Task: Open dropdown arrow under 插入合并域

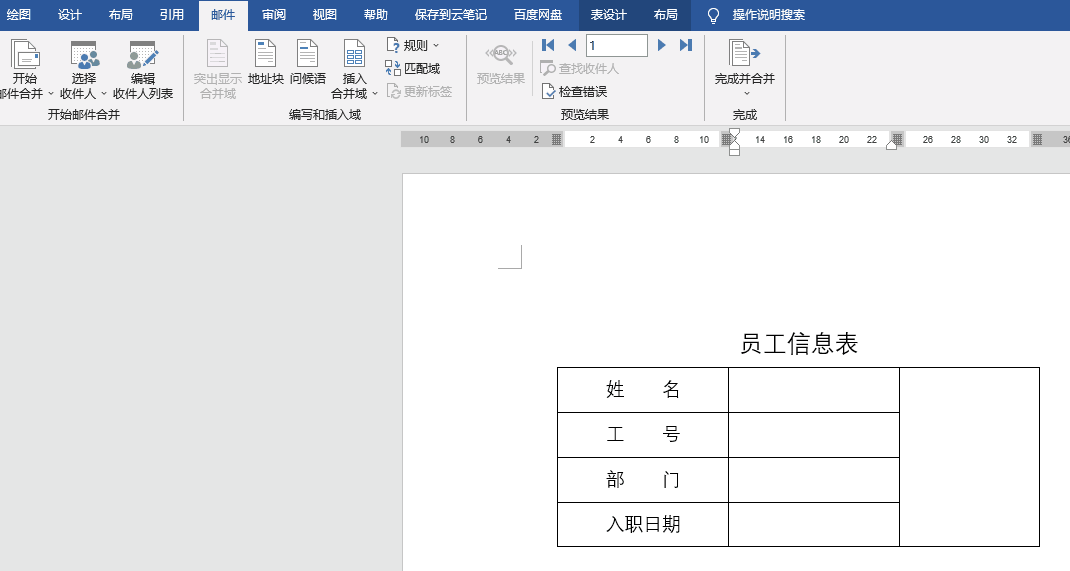Action: [x=374, y=93]
